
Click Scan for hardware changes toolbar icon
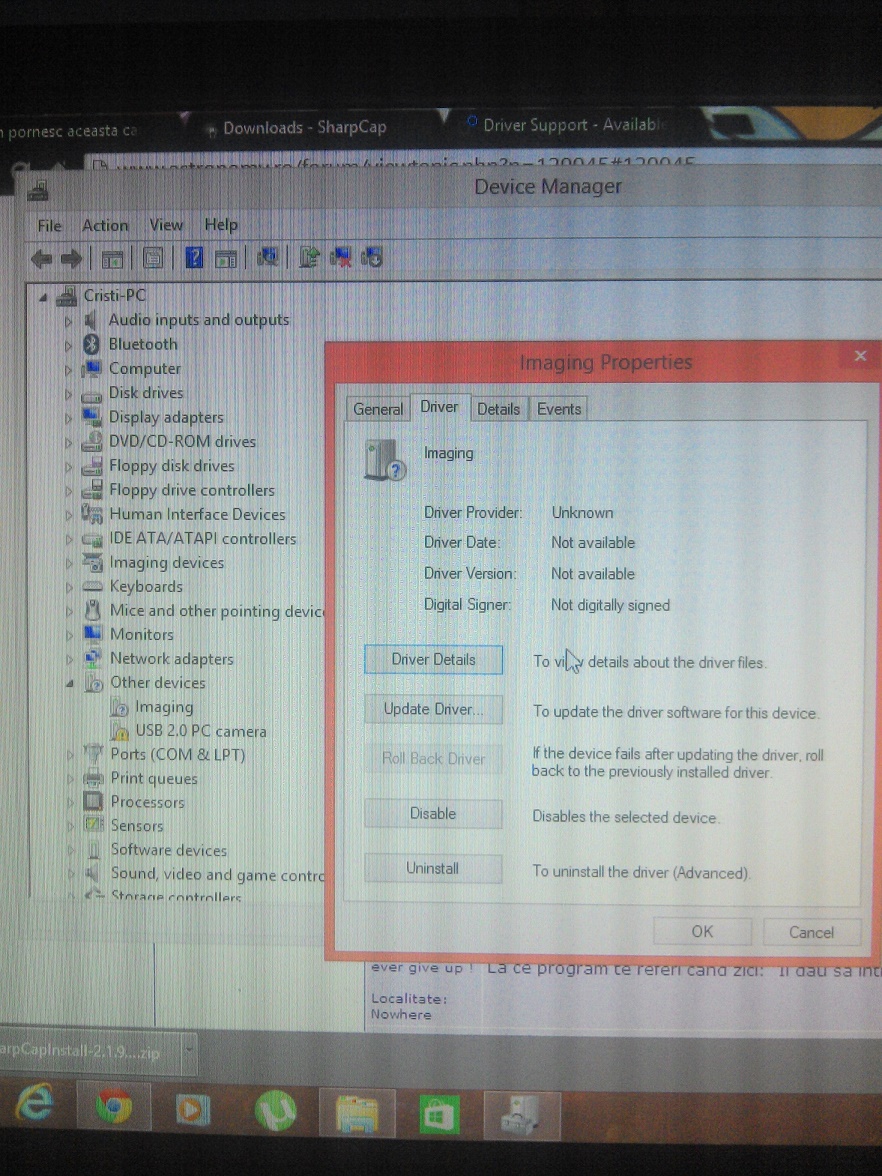pyautogui.click(x=268, y=258)
